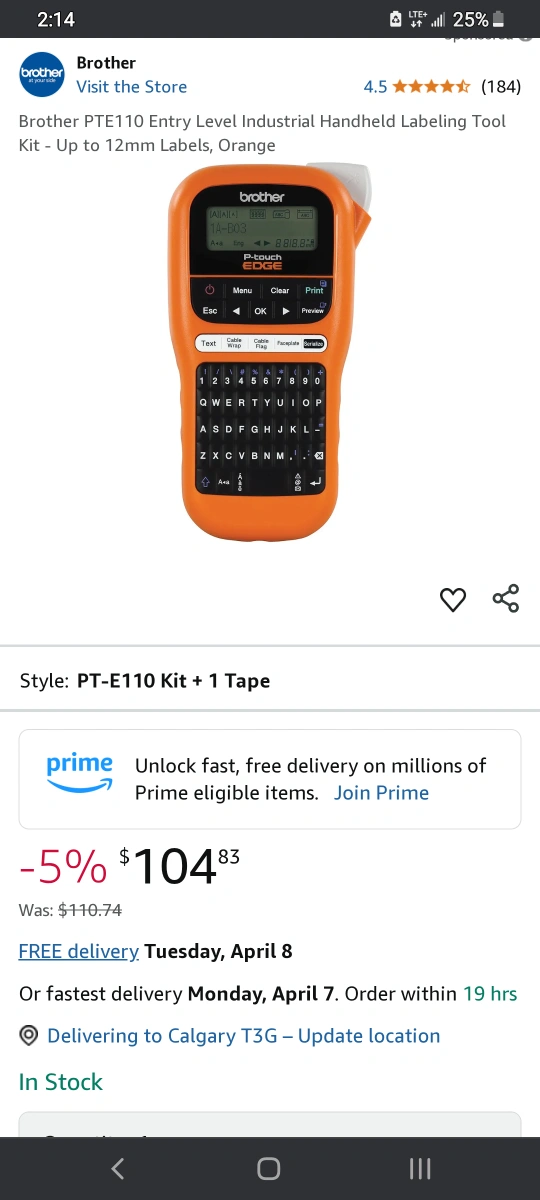The width and height of the screenshot is (540, 1200).
Task: Open the 4.5 star rating reviews
Action: [x=417, y=87]
